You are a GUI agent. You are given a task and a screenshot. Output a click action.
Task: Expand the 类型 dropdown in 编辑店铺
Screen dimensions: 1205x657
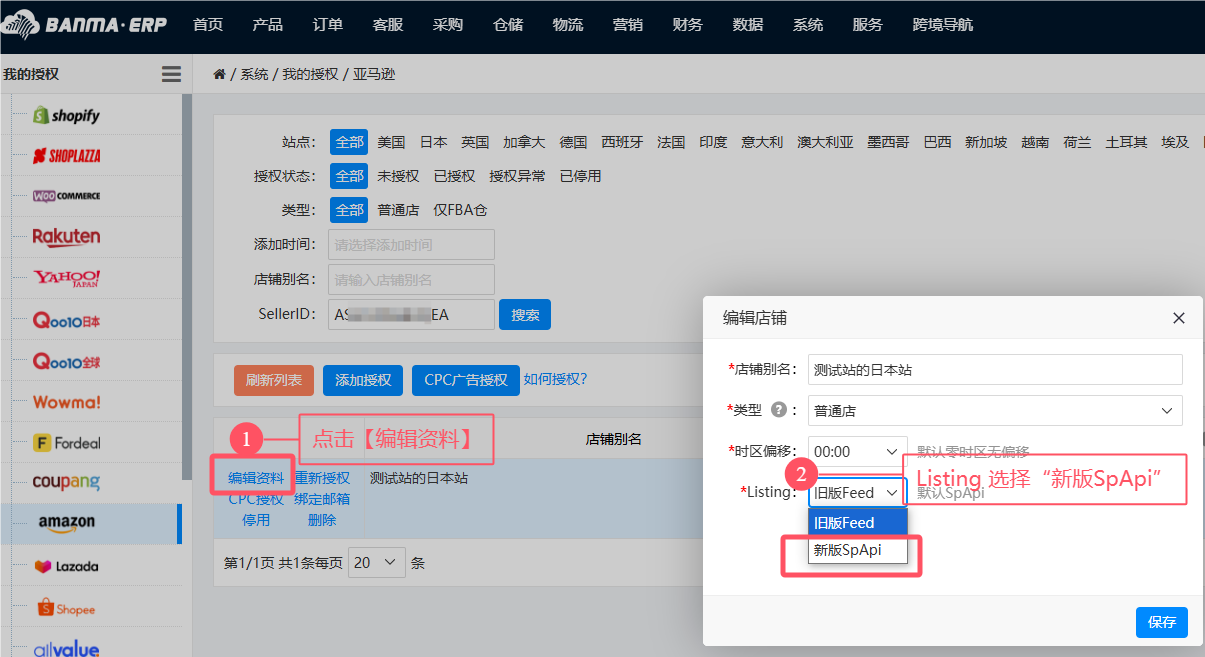(995, 410)
